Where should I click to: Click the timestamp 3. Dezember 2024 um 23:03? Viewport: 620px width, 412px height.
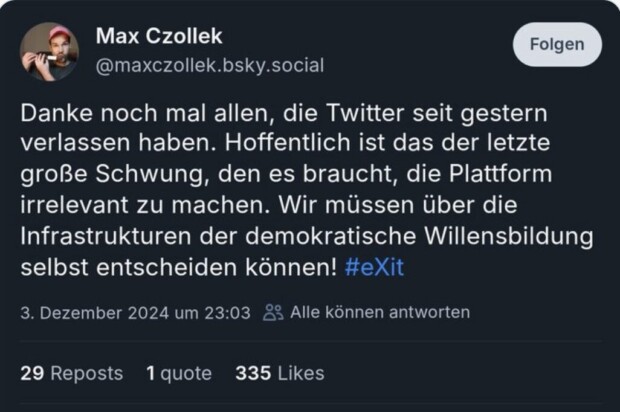pos(135,312)
